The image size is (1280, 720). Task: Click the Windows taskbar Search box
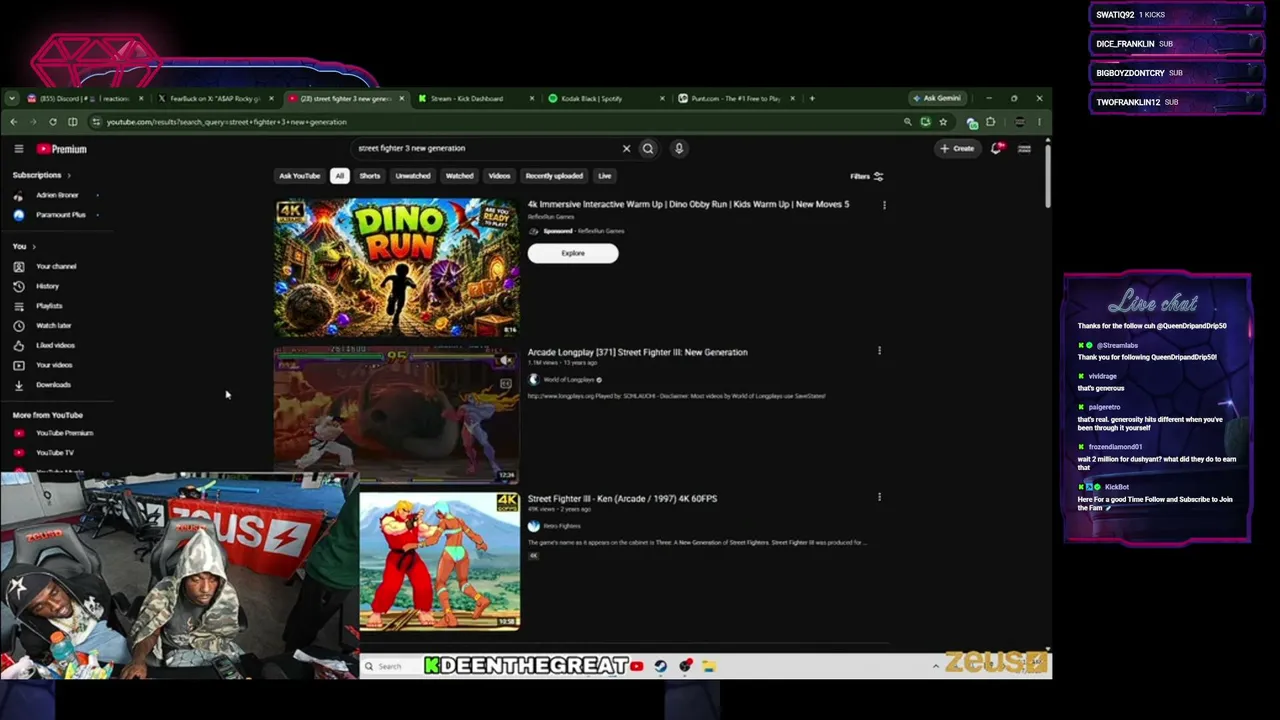point(390,666)
